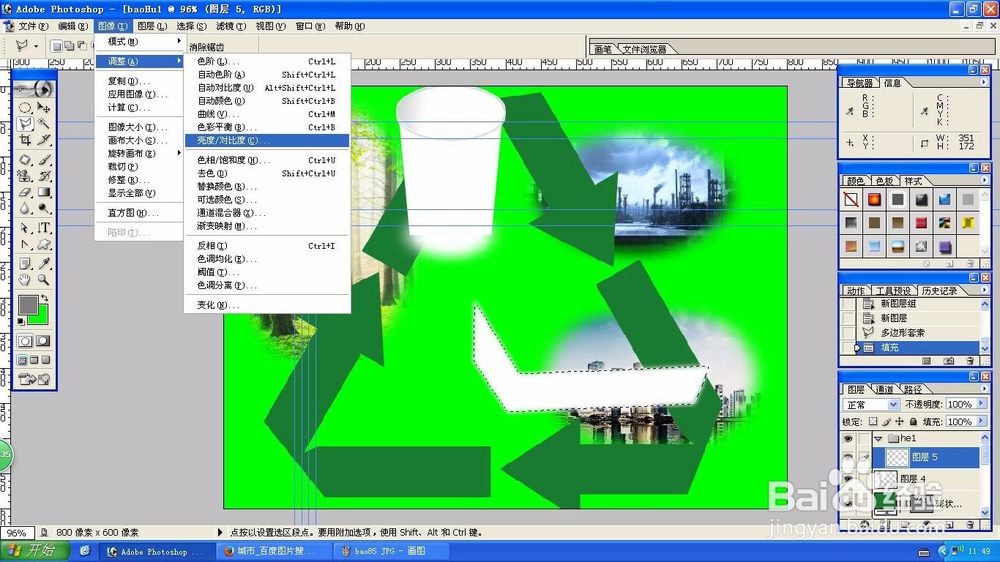Set history brush source for 新图层组 state
Image resolution: width=1000 pixels, height=562 pixels.
tap(848, 304)
